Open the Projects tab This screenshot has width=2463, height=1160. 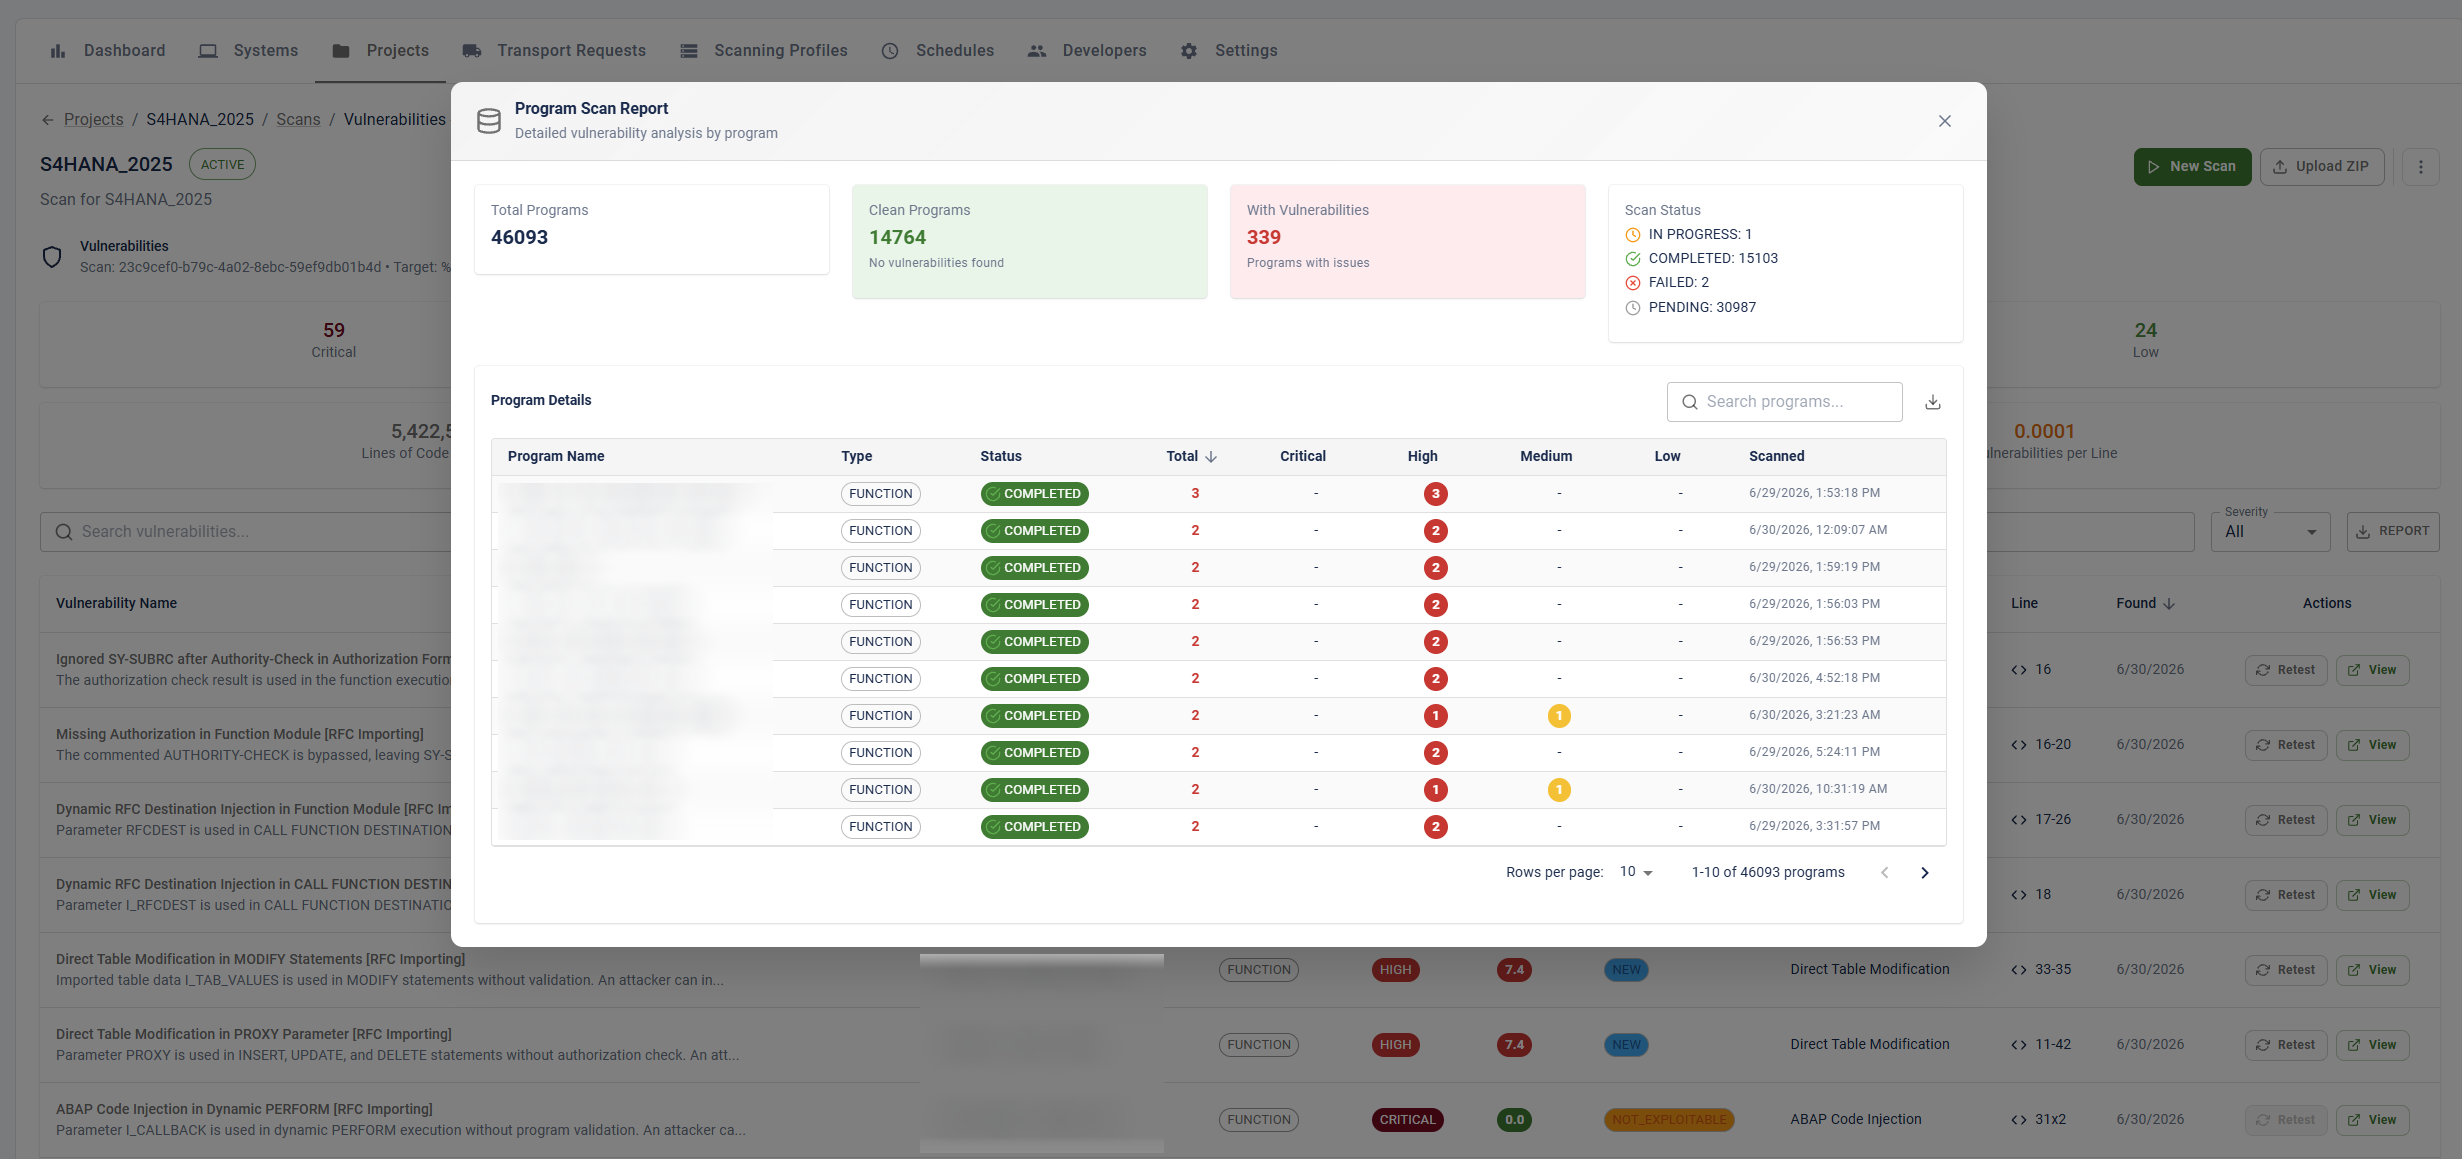pos(380,51)
